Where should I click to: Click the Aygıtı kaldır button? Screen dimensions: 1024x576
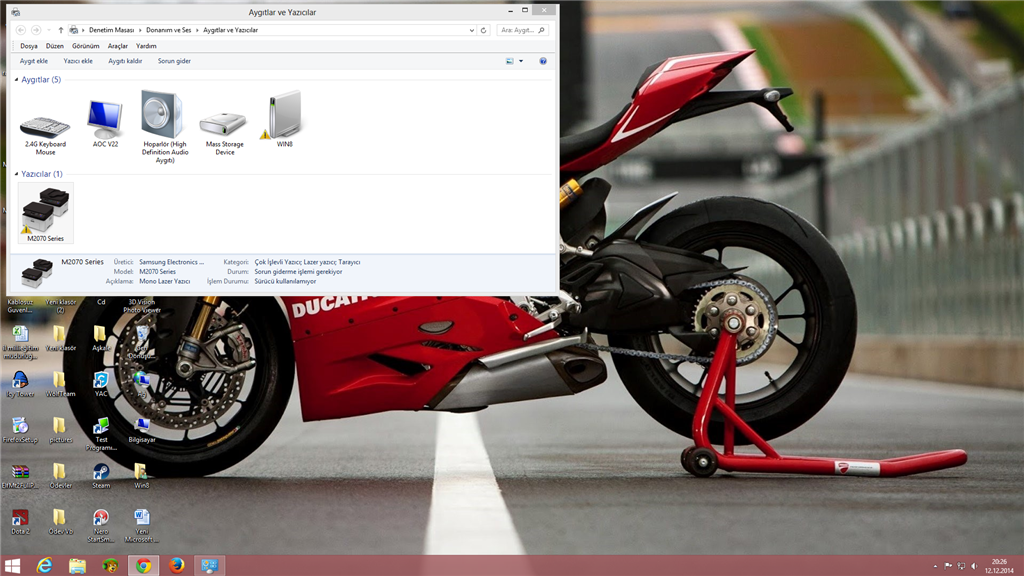pyautogui.click(x=125, y=61)
